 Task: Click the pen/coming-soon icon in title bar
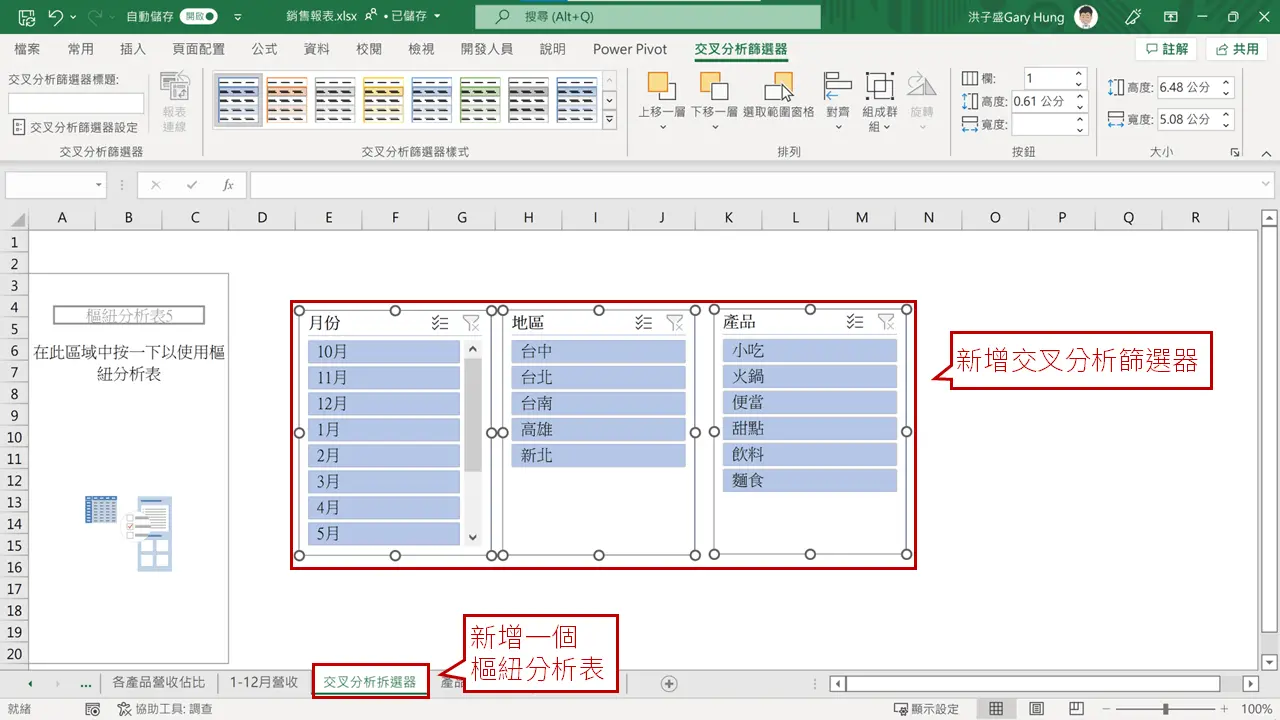(x=1133, y=17)
